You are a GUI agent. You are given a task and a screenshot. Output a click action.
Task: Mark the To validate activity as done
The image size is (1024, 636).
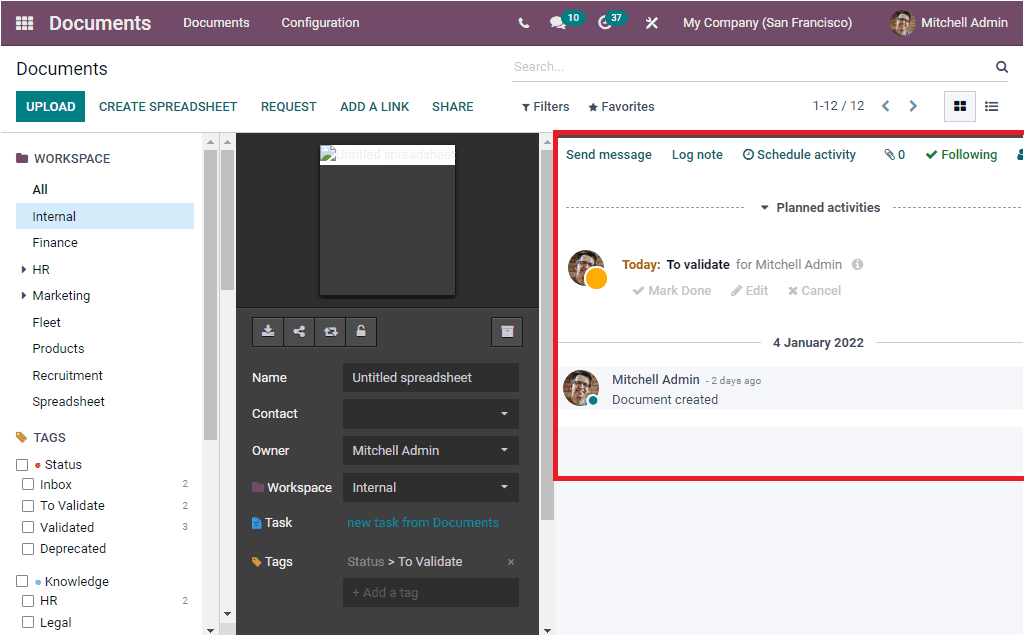671,291
